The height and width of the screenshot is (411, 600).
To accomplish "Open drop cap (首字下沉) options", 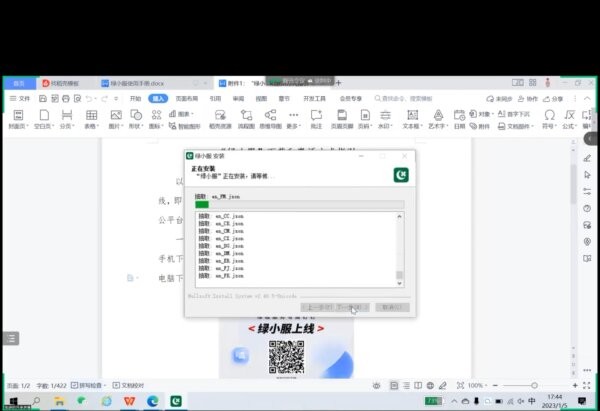I will pos(514,114).
